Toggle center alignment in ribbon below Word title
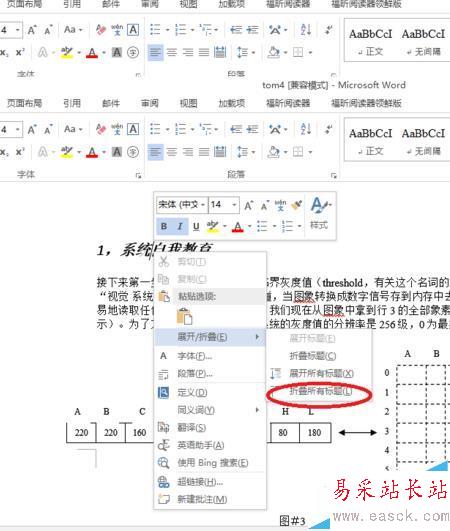450x531 pixels. click(x=172, y=152)
